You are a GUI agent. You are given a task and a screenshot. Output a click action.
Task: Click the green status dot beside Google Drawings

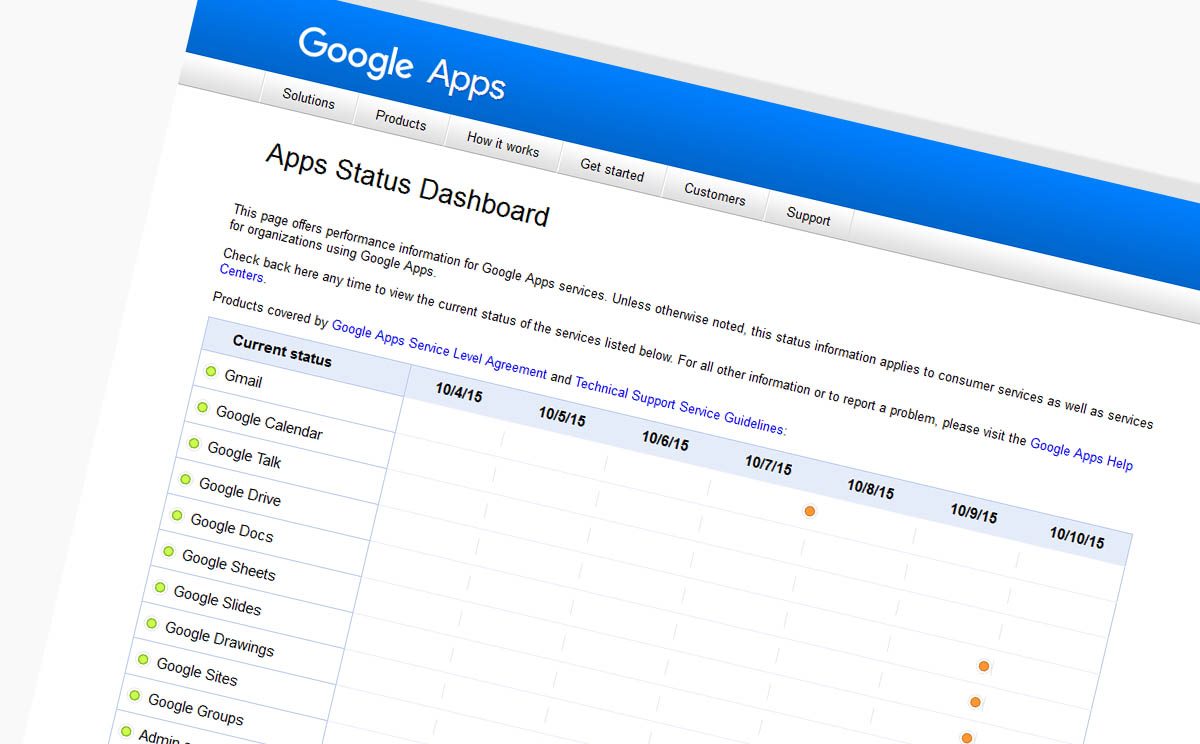coord(152,624)
